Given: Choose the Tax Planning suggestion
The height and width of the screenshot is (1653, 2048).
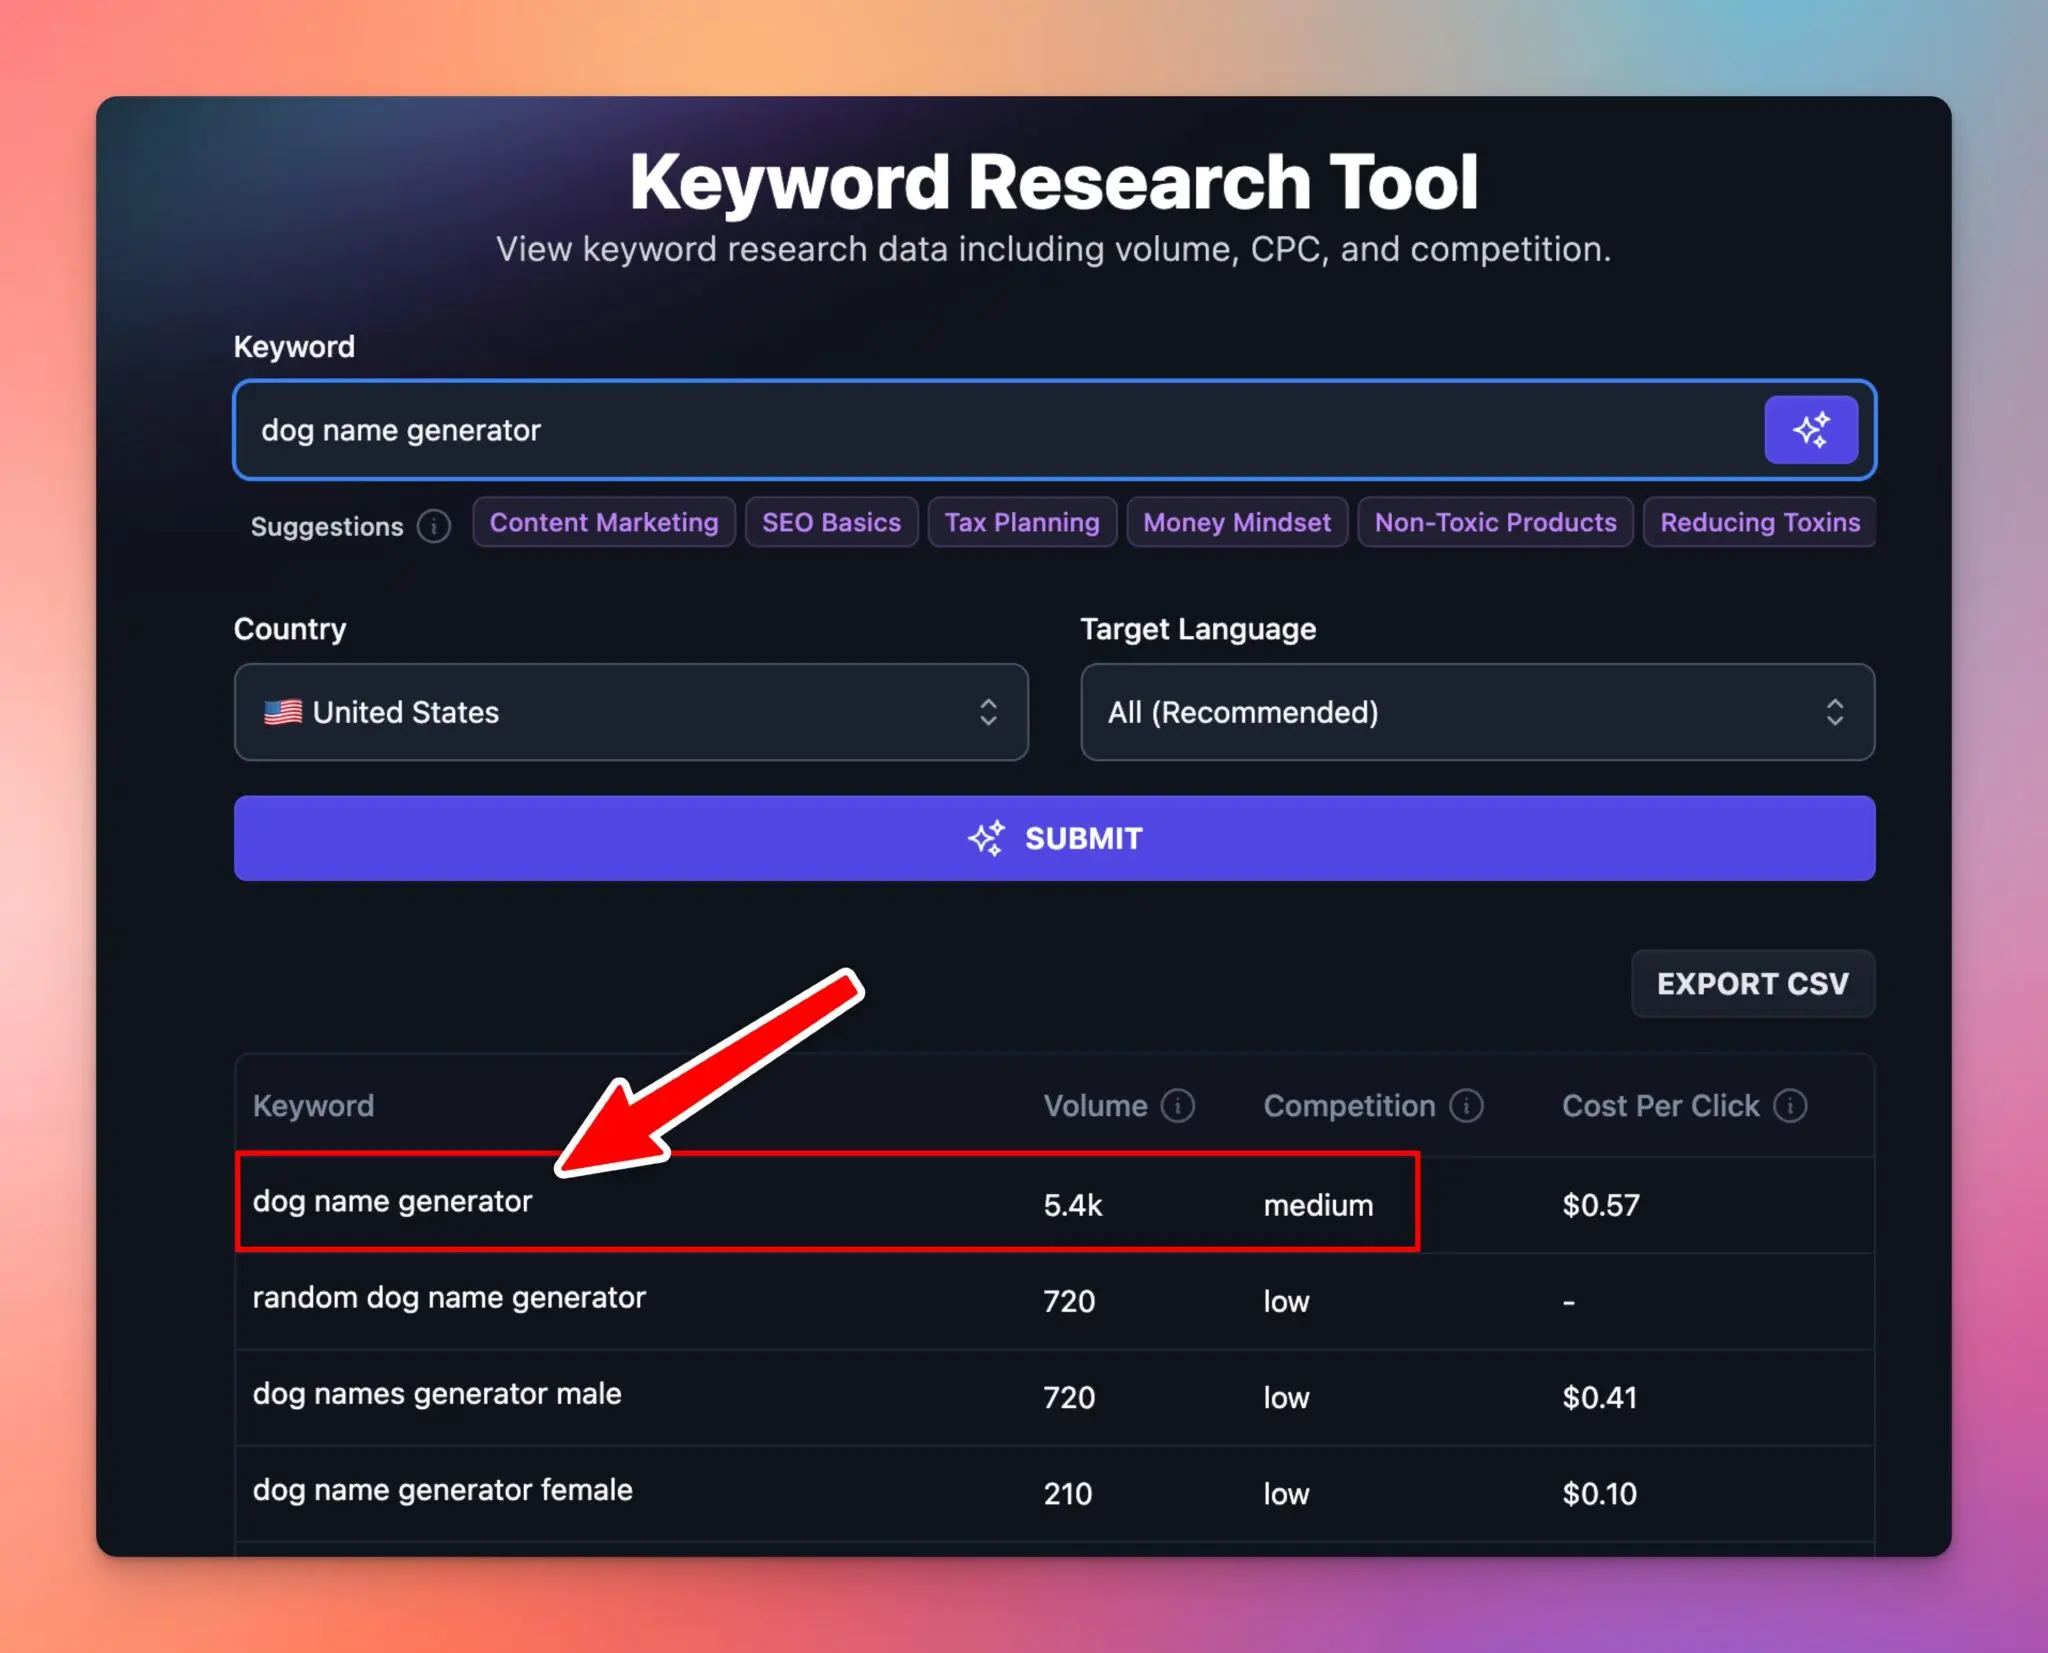Looking at the screenshot, I should pyautogui.click(x=1021, y=522).
